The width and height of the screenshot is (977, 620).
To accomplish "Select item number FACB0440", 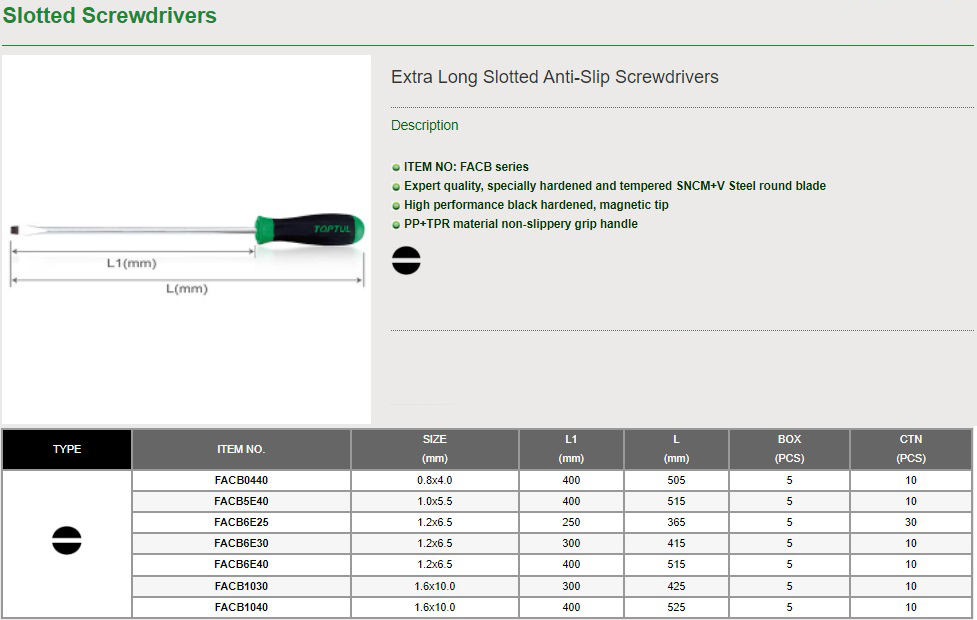I will 241,480.
